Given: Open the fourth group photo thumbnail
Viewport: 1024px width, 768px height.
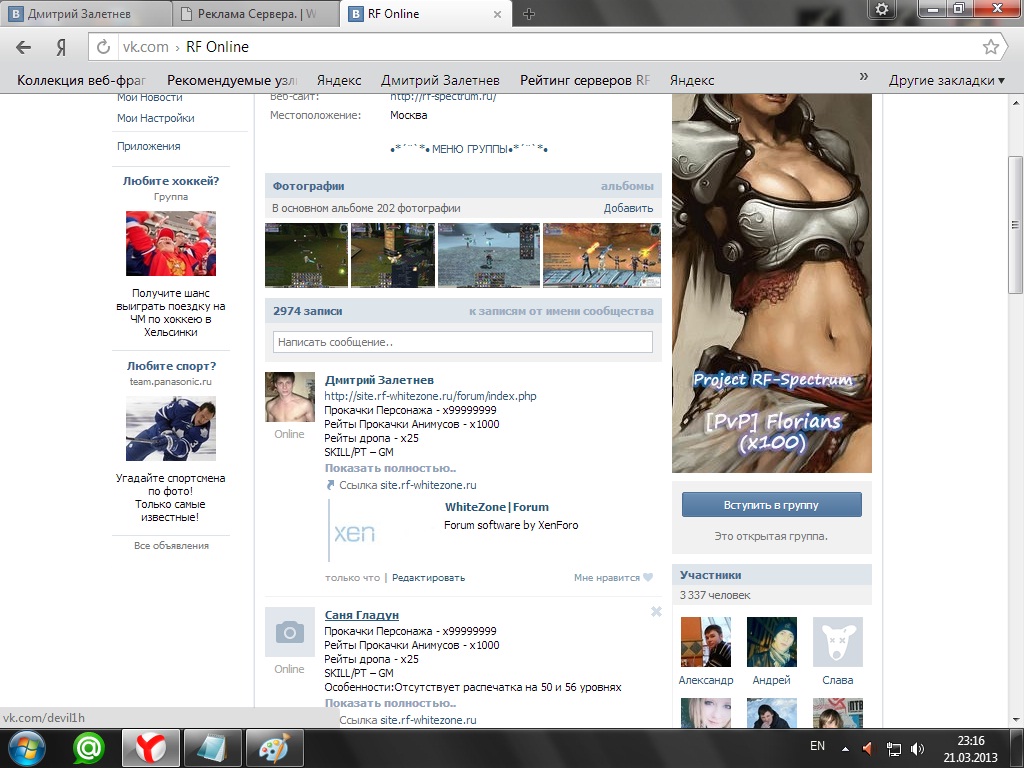Looking at the screenshot, I should (x=601, y=255).
